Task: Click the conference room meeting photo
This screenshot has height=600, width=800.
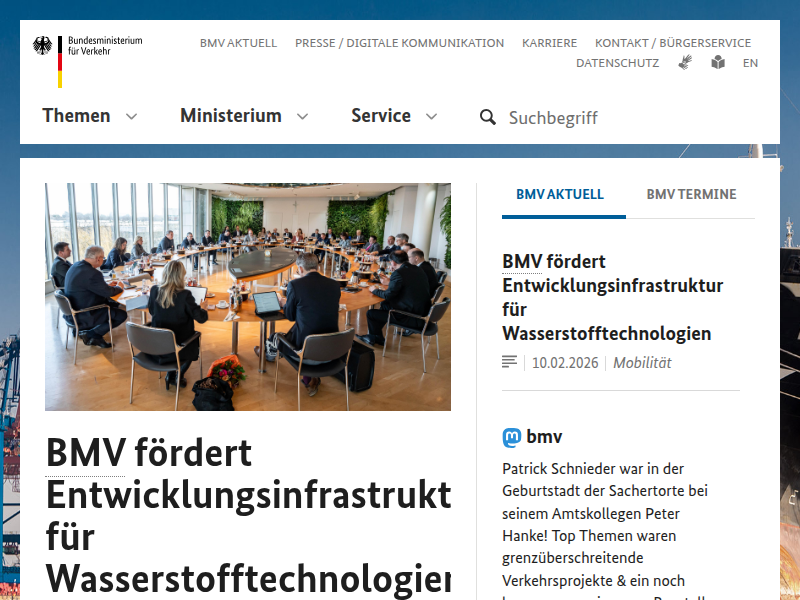Action: point(247,296)
